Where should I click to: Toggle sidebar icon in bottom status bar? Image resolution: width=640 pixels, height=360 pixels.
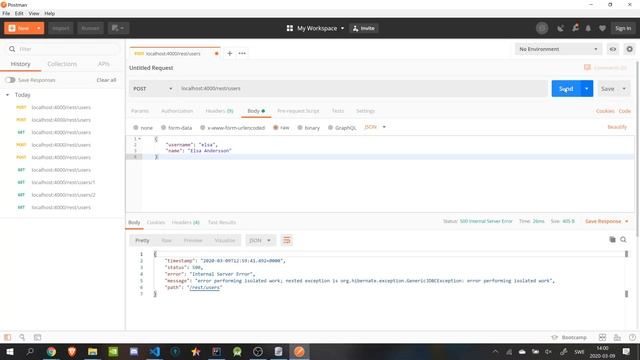[x=7, y=337]
